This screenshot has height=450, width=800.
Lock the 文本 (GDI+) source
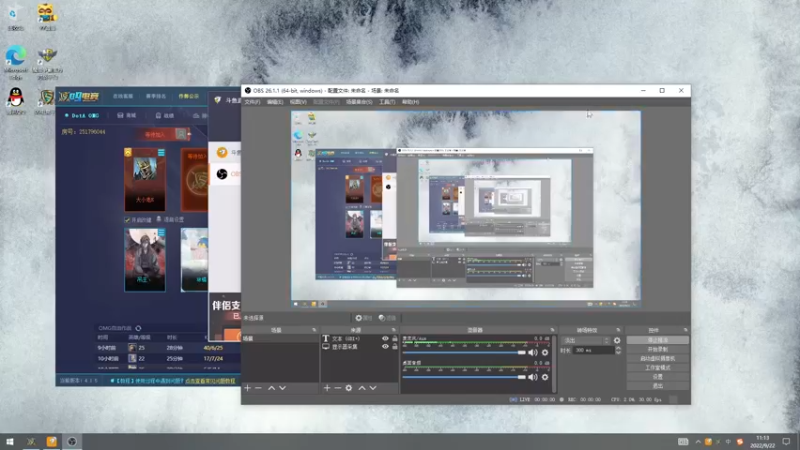(x=395, y=338)
